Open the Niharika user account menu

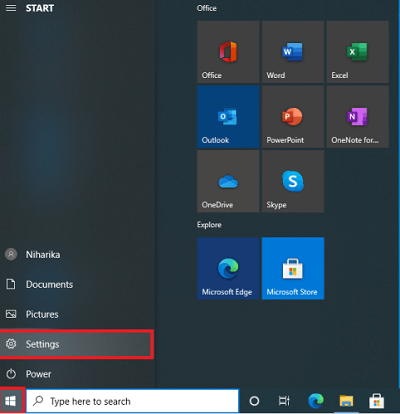pyautogui.click(x=77, y=255)
